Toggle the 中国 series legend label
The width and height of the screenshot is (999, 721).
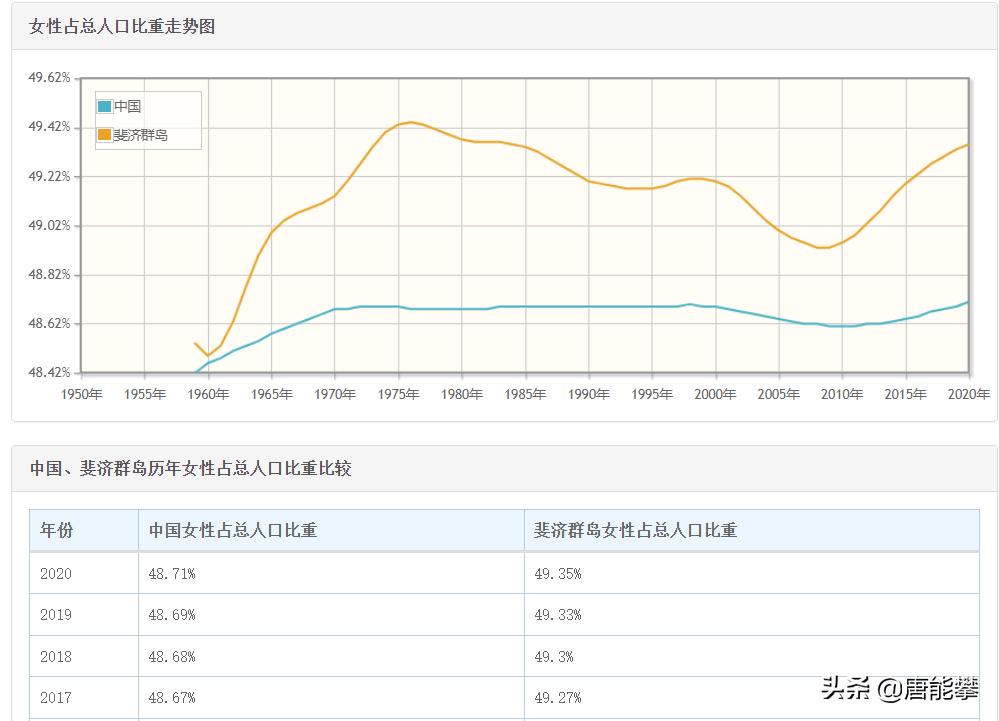(x=128, y=107)
